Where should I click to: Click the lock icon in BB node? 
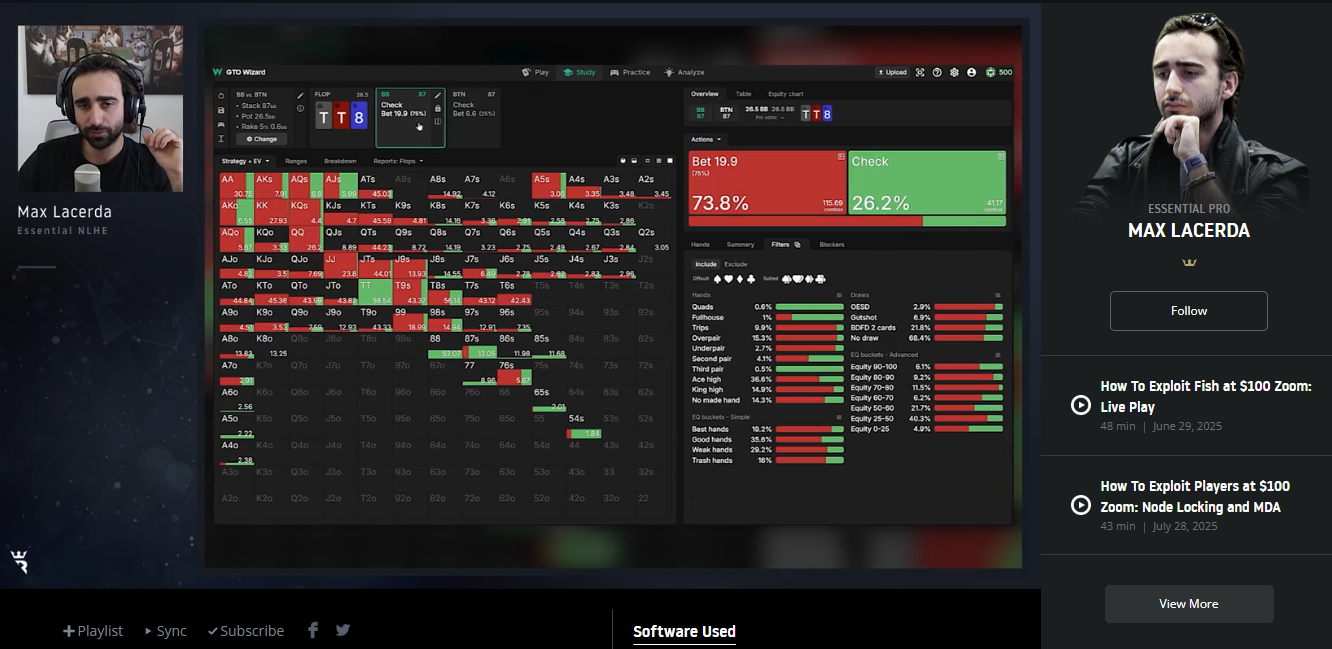click(x=438, y=107)
